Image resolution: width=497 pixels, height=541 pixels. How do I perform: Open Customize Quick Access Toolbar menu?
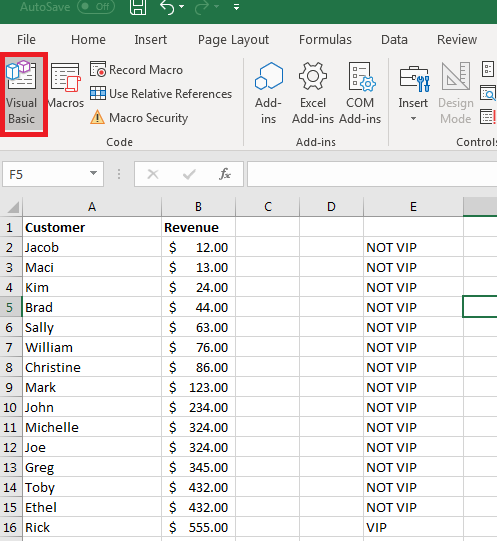[236, 7]
